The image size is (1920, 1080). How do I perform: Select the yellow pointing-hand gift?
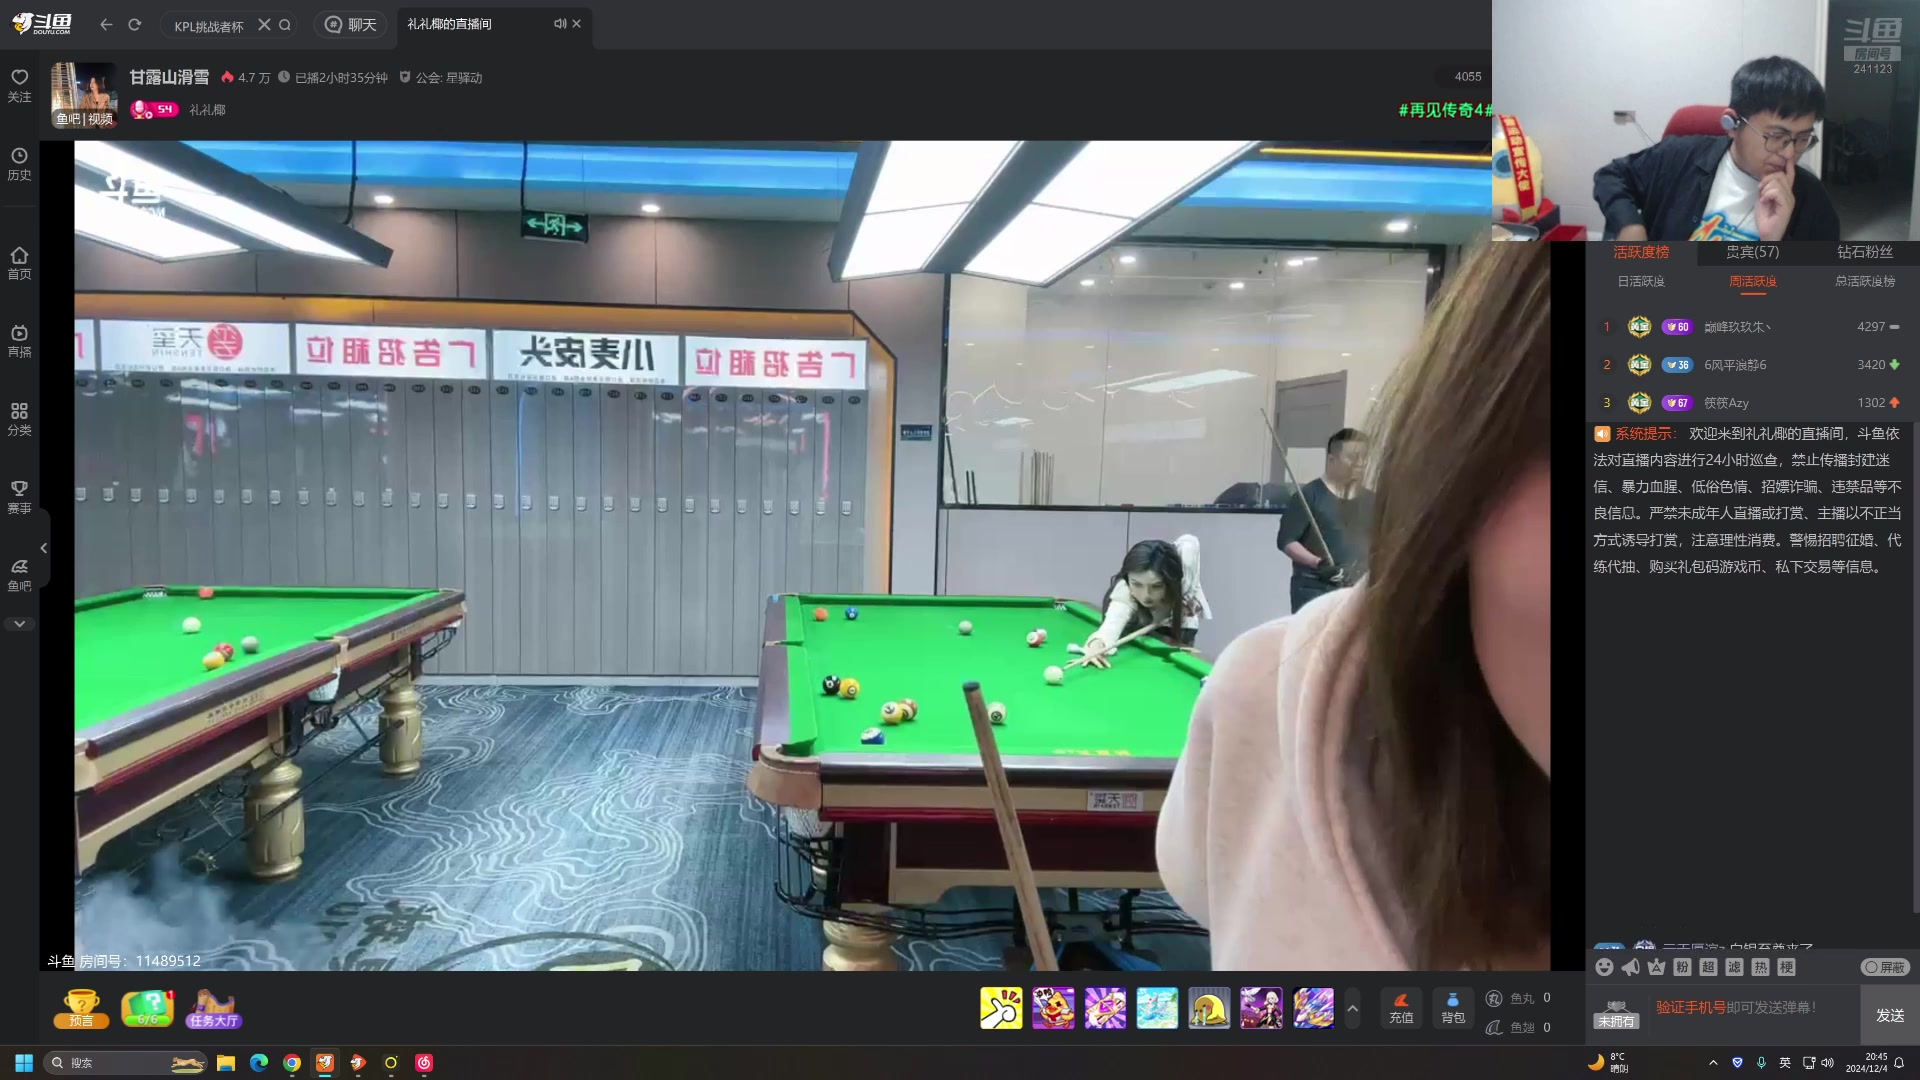pyautogui.click(x=1001, y=1008)
